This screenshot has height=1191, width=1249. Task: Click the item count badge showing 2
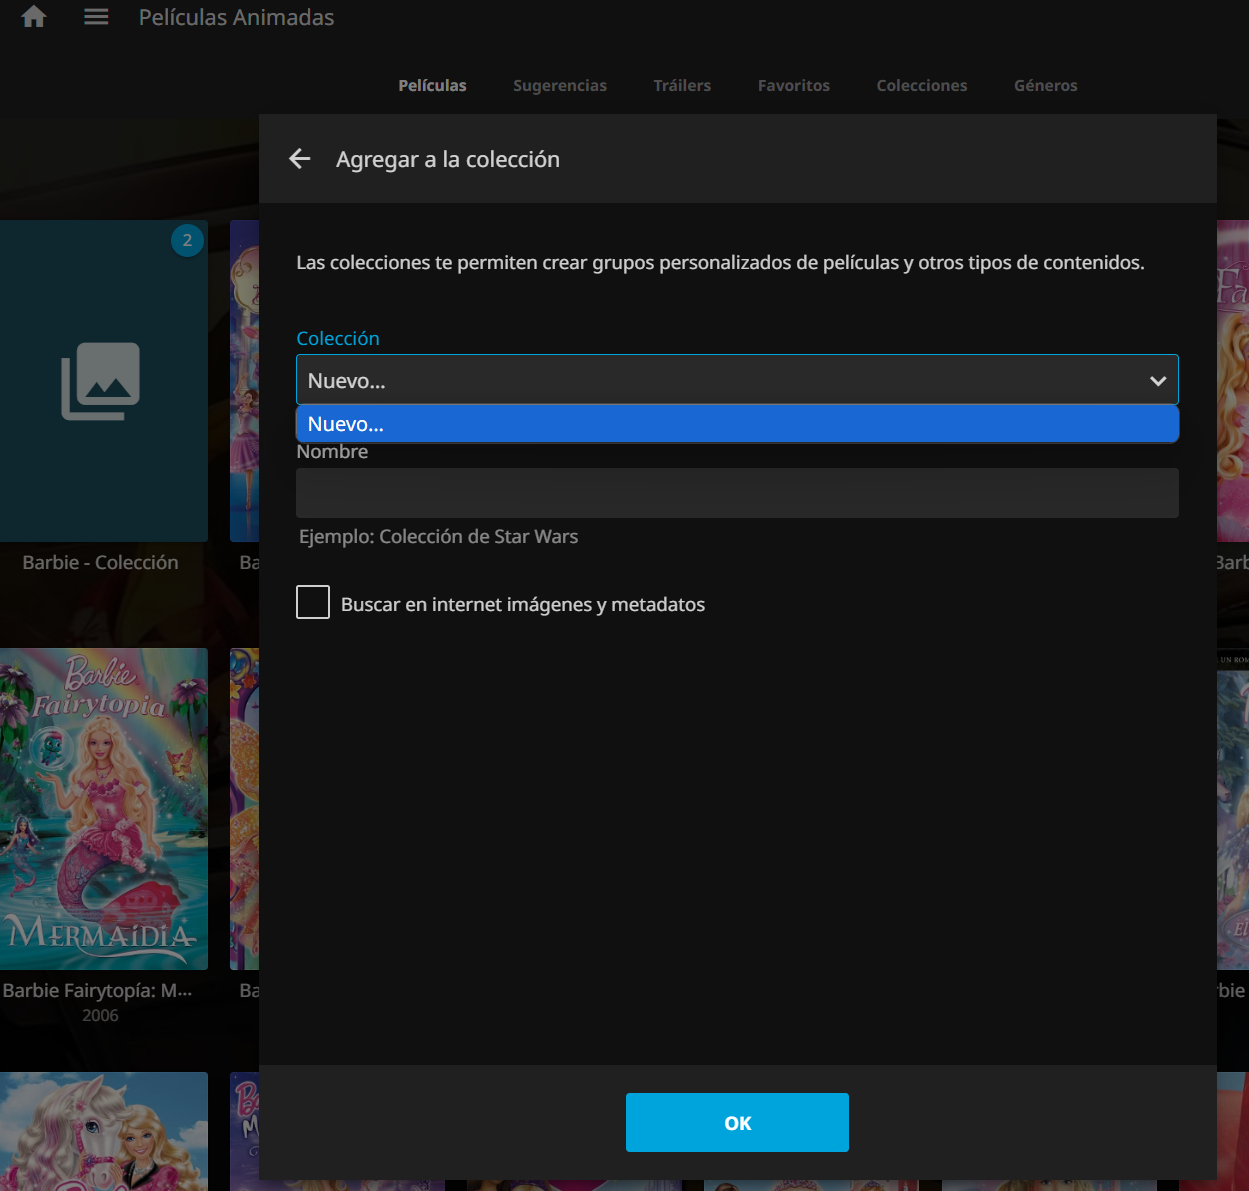(187, 240)
